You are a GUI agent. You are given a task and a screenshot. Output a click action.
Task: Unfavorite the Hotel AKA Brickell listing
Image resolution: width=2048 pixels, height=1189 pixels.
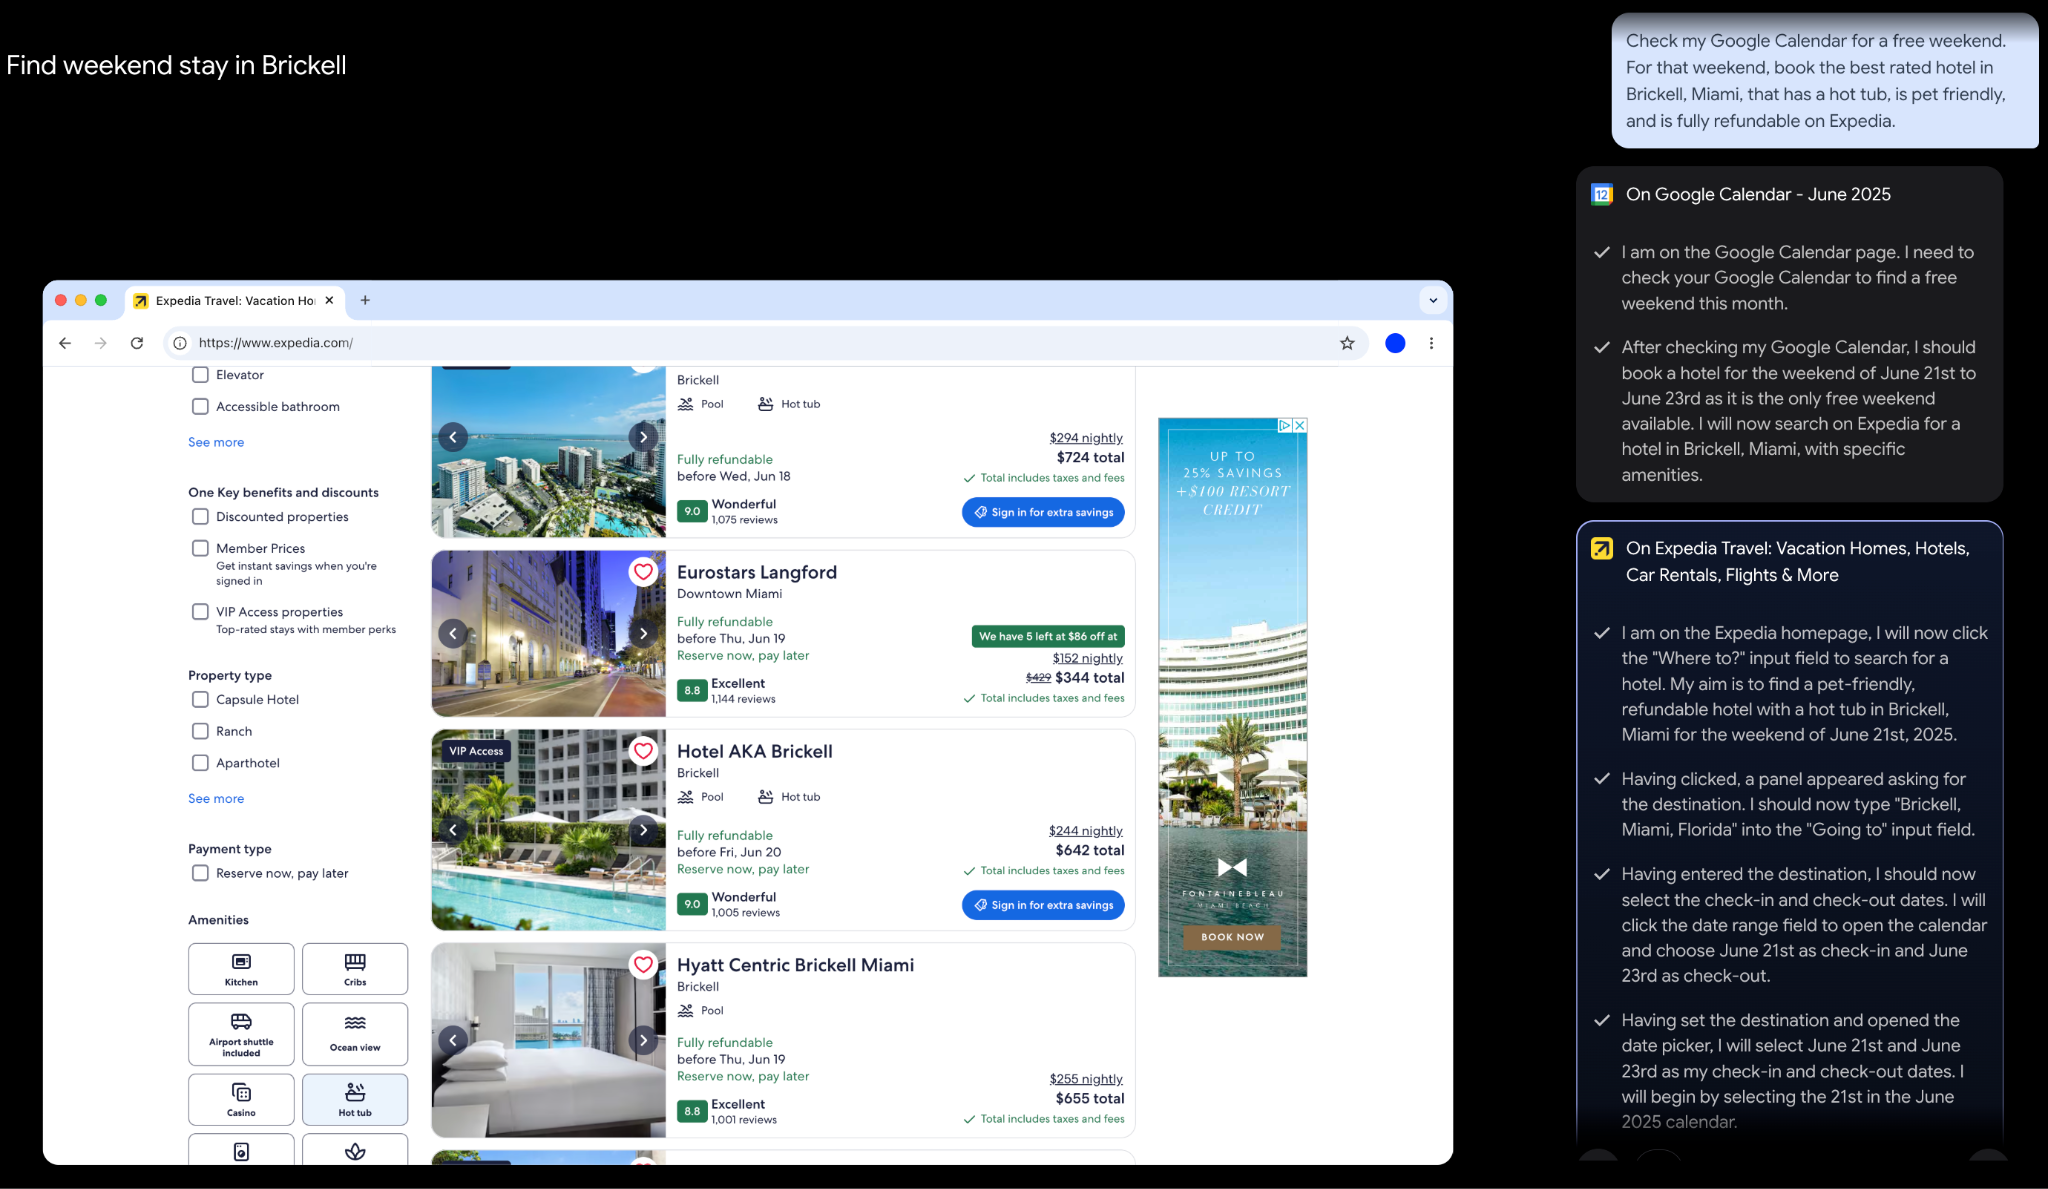643,750
